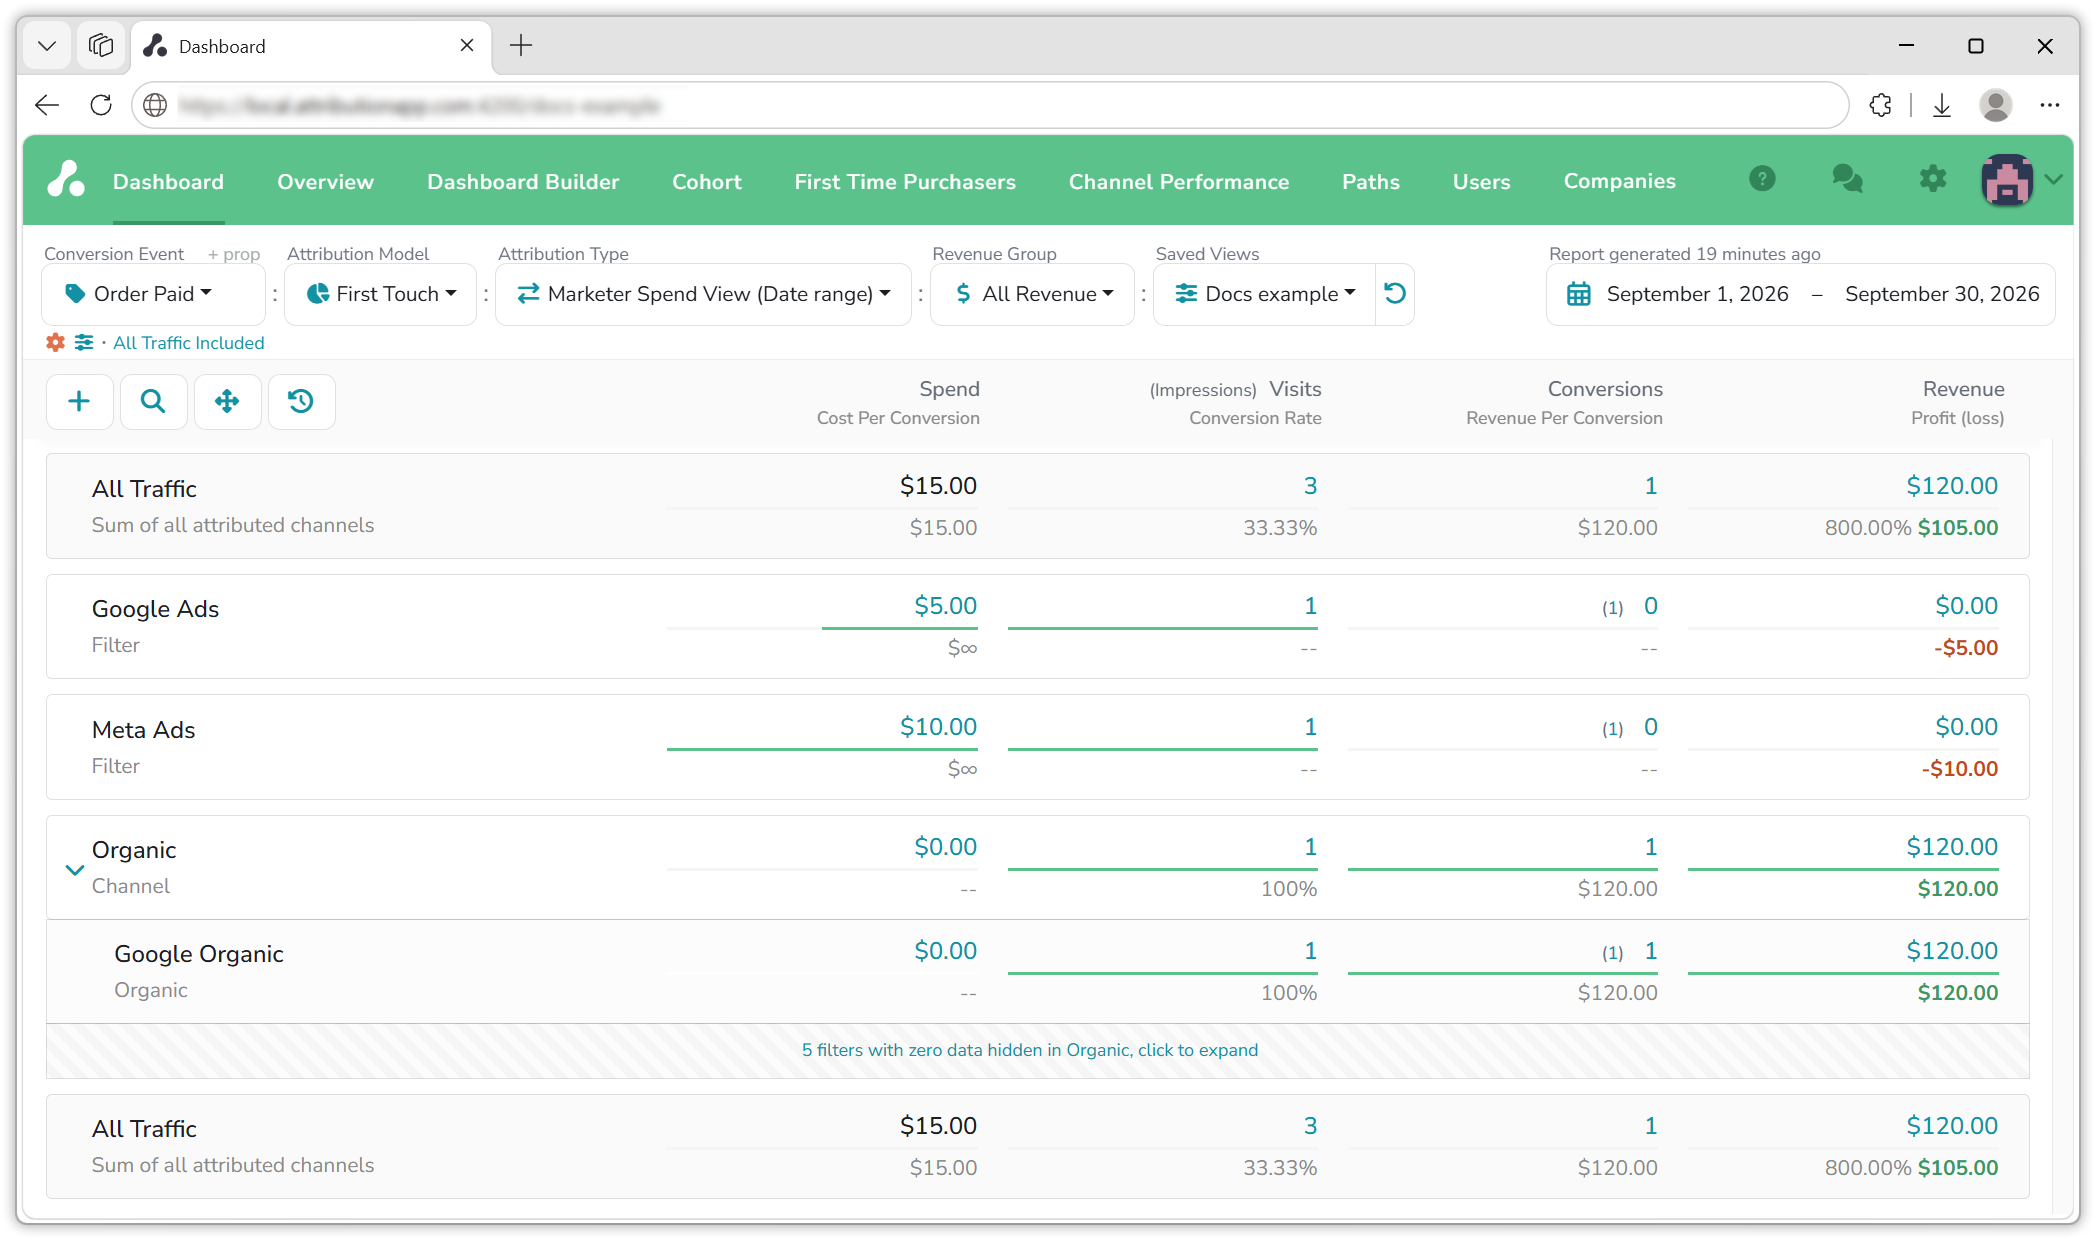Open the help question mark icon
Viewport: 2096px width, 1240px height.
tap(1762, 179)
